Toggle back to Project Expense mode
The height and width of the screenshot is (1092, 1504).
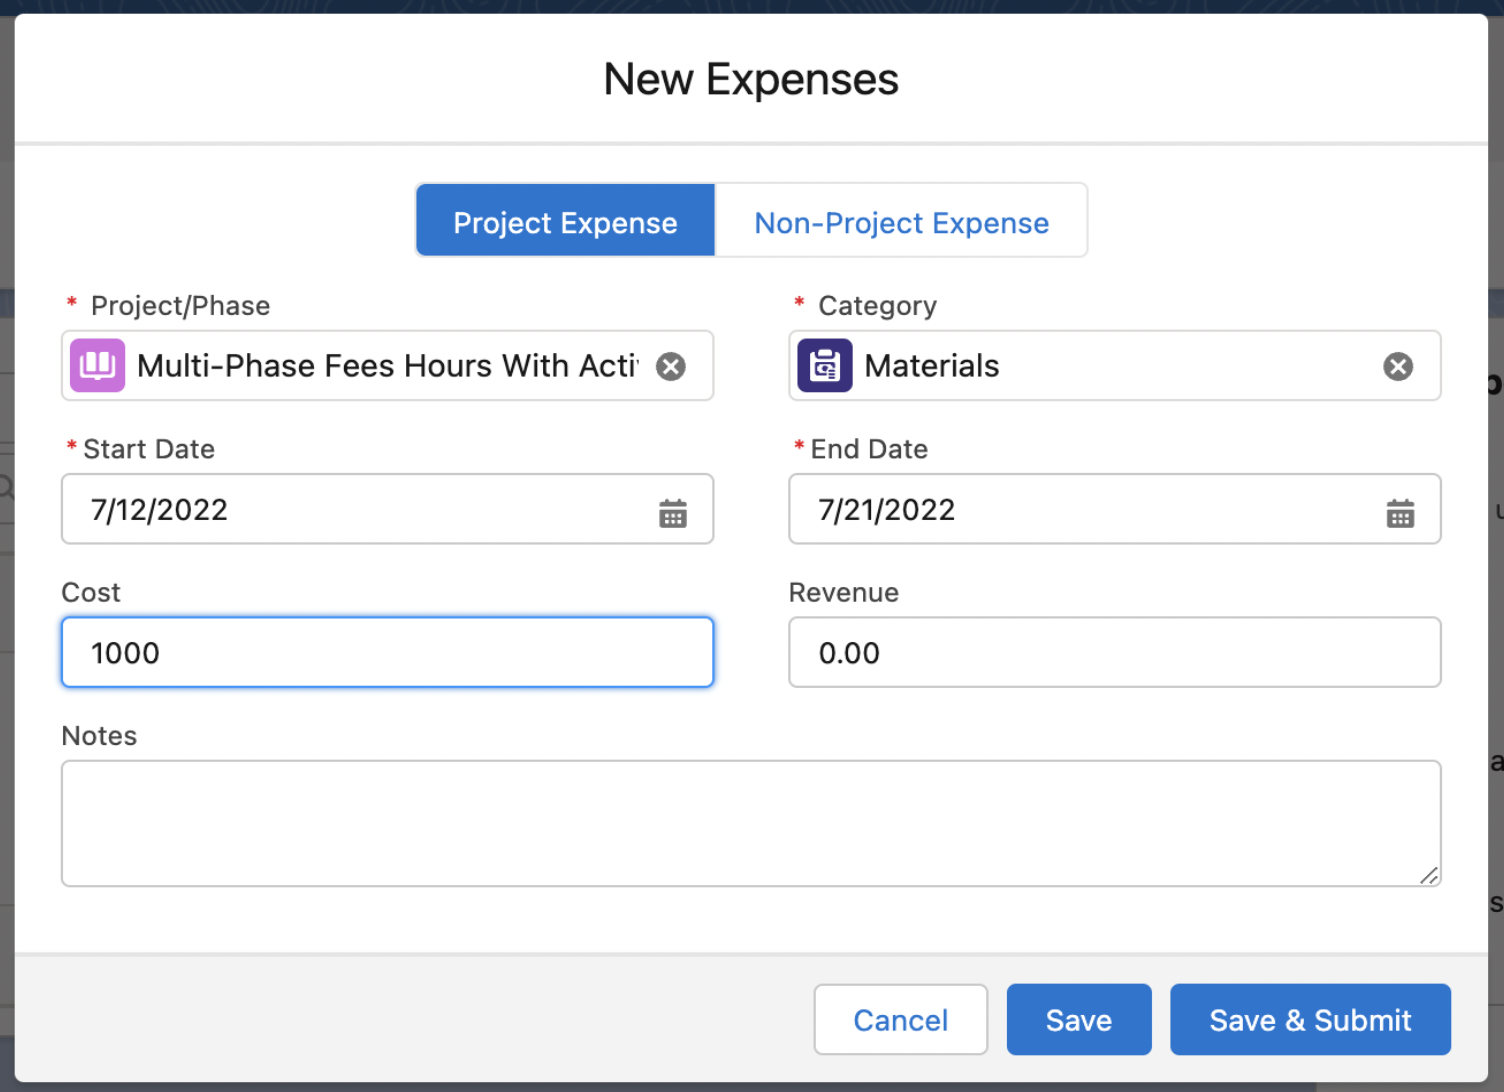[x=565, y=222]
